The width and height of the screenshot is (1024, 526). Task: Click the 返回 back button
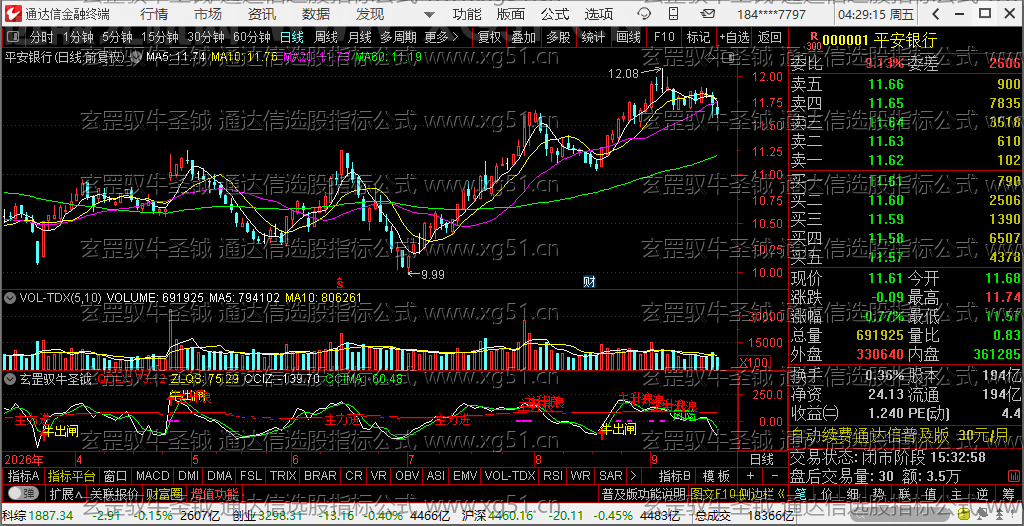[770, 37]
